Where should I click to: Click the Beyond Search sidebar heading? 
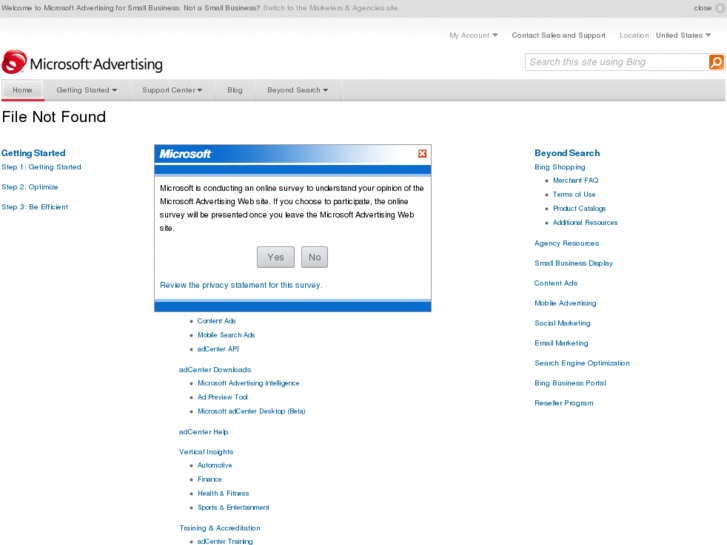click(x=567, y=153)
